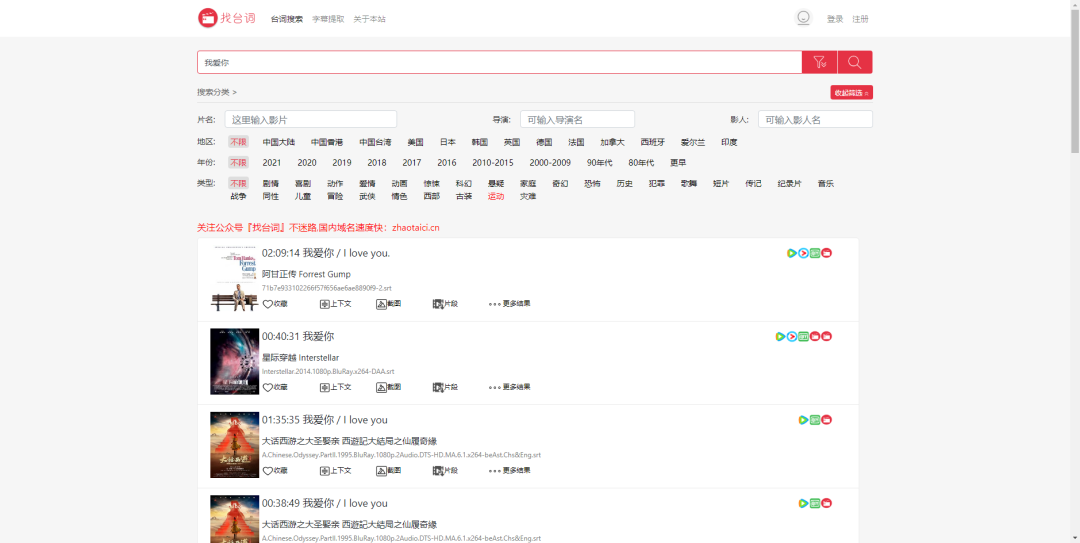The height and width of the screenshot is (543, 1080).
Task: Click red clapperboard icon on 00:38:49 row
Action: (x=827, y=503)
